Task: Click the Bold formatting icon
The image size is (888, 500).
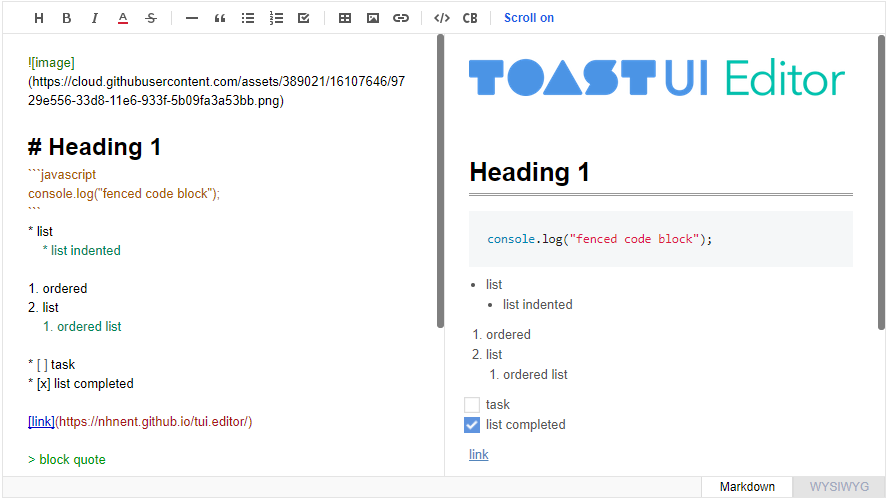Action: click(x=67, y=18)
